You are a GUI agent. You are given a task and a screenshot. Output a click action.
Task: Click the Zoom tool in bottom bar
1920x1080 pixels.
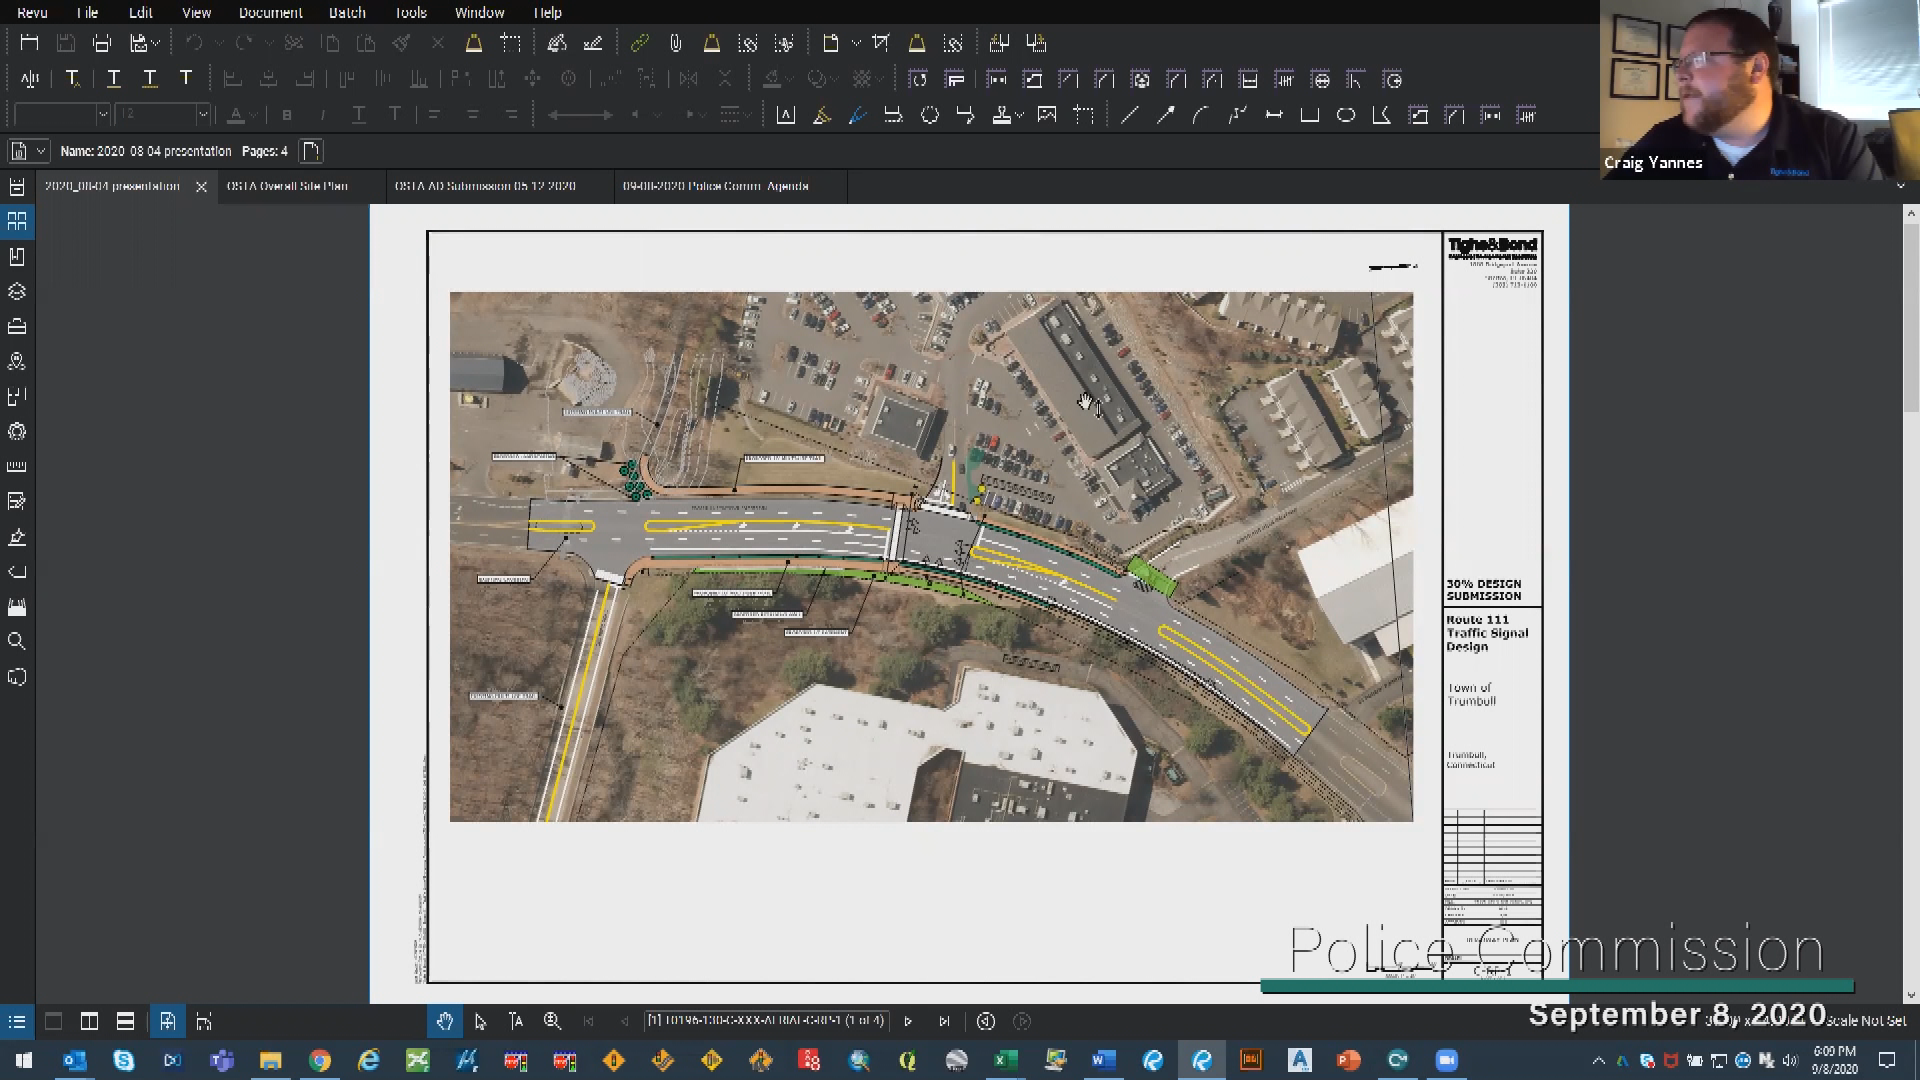(x=552, y=1021)
